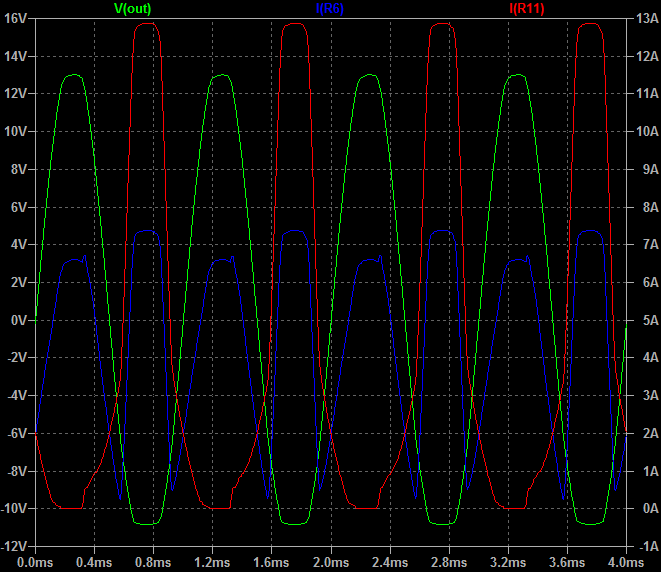Viewport: 661px width, 572px height.
Task: Click the 3A right axis label
Action: [650, 395]
